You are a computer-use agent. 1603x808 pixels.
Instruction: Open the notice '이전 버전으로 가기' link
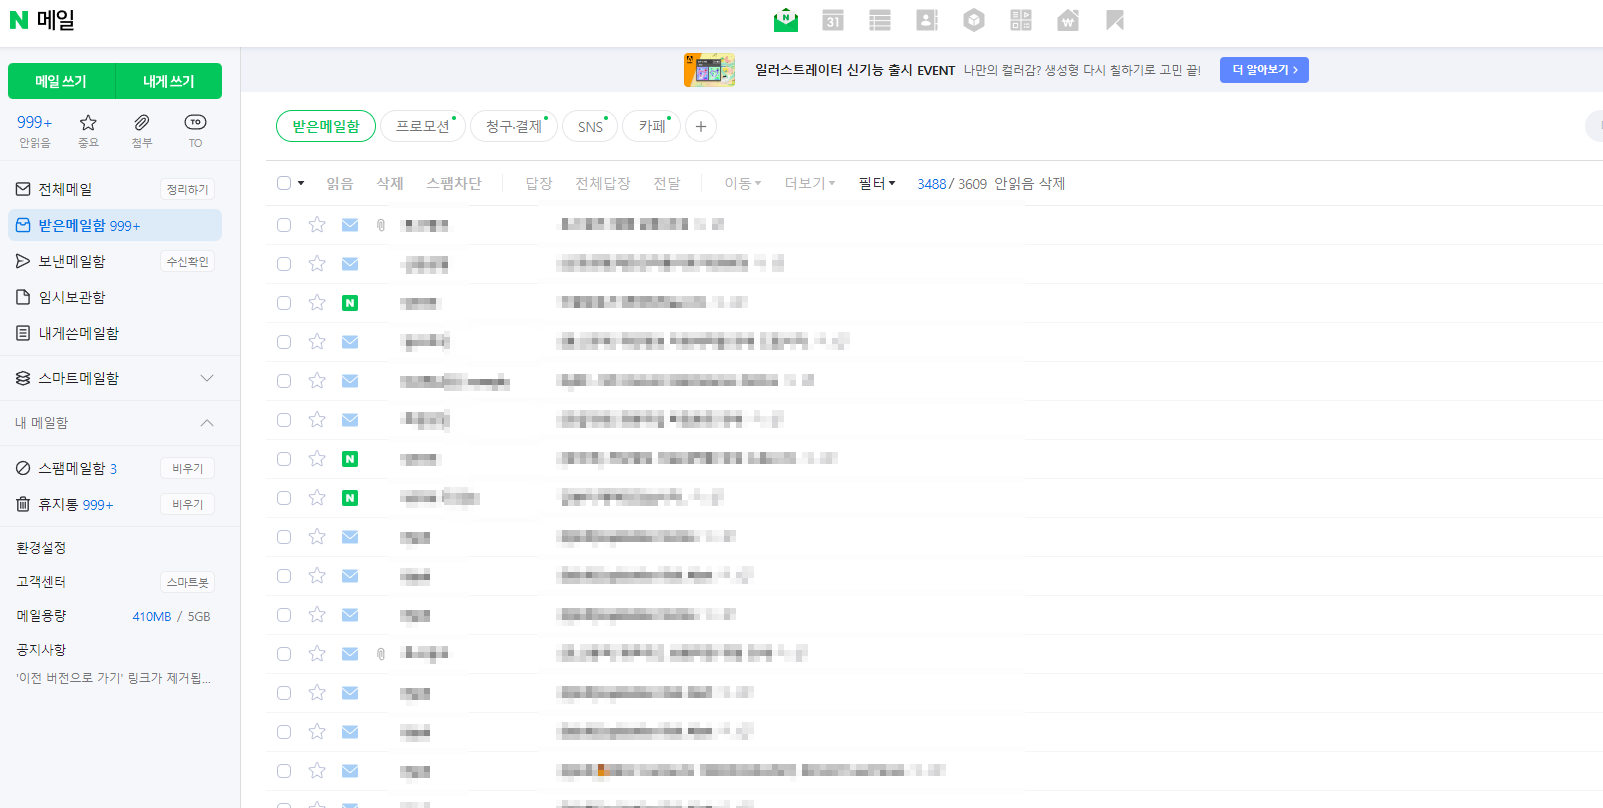(113, 678)
